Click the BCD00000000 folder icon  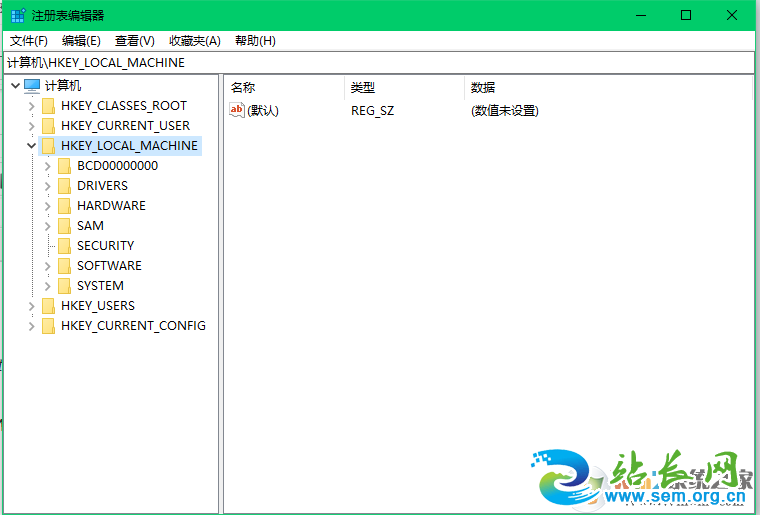64,166
